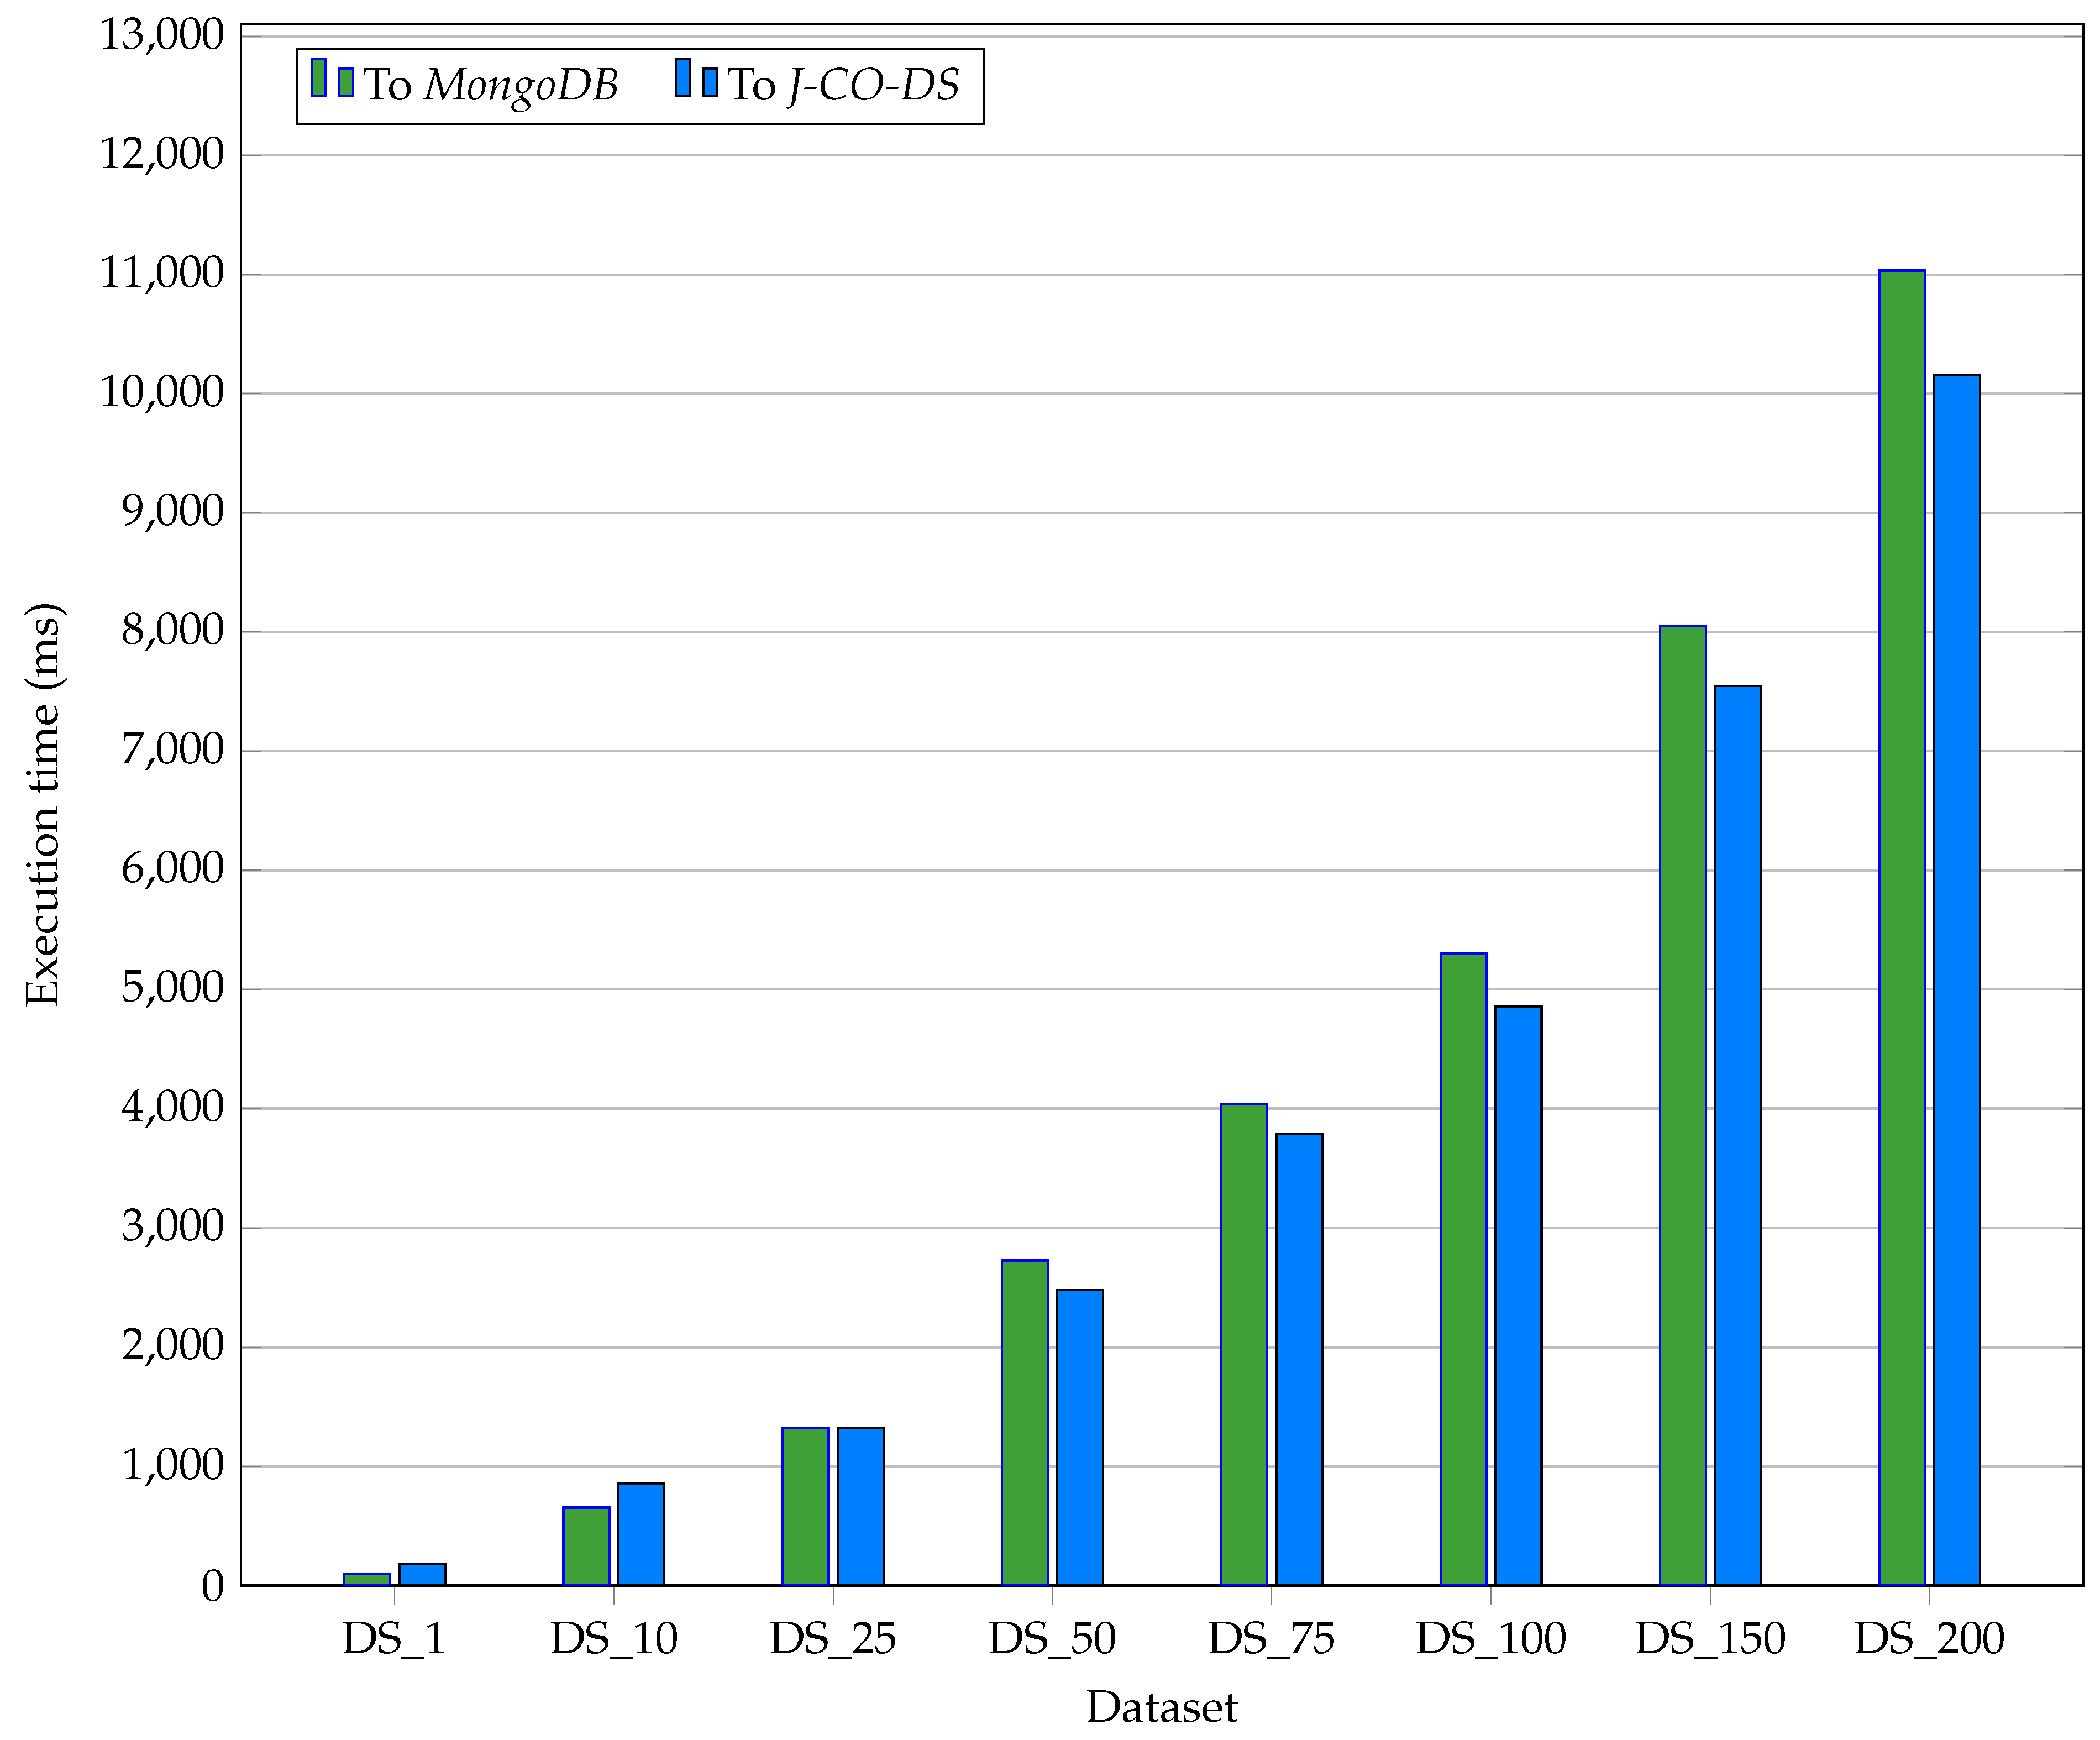Click the green DS_100 bar

coord(1464,1269)
